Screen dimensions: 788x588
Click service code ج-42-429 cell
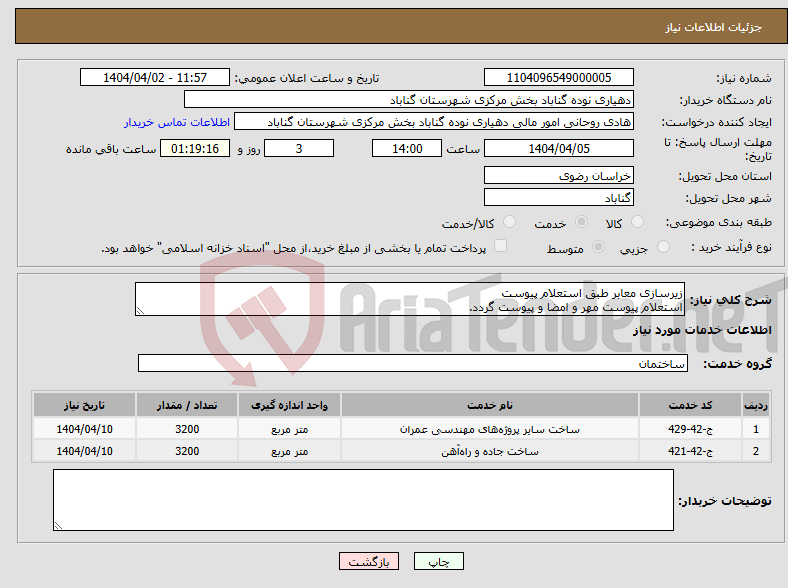(x=691, y=429)
